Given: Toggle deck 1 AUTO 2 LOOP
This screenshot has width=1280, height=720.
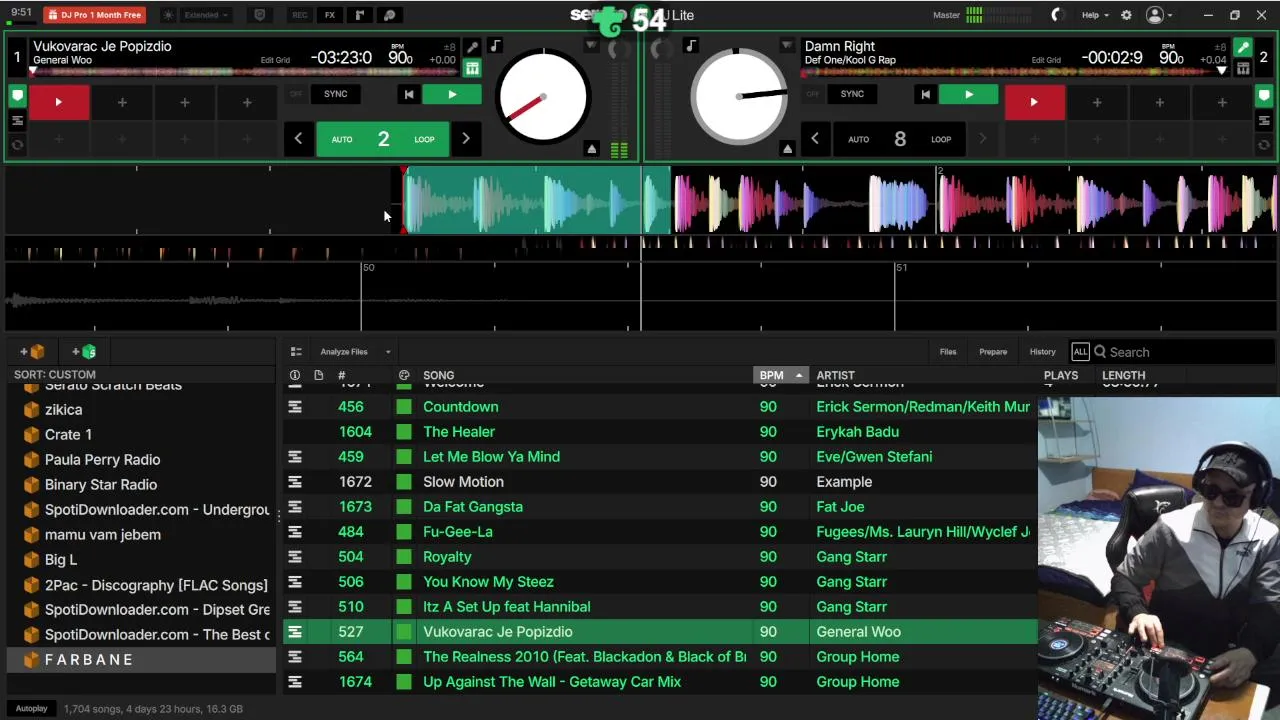Looking at the screenshot, I should tap(383, 139).
